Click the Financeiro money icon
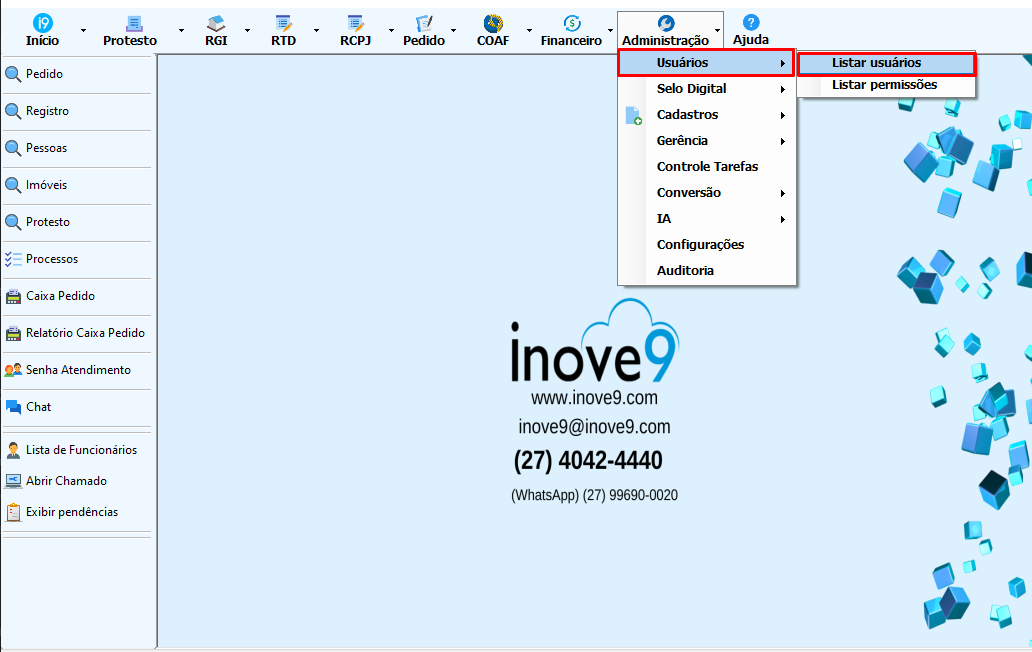 (571, 23)
